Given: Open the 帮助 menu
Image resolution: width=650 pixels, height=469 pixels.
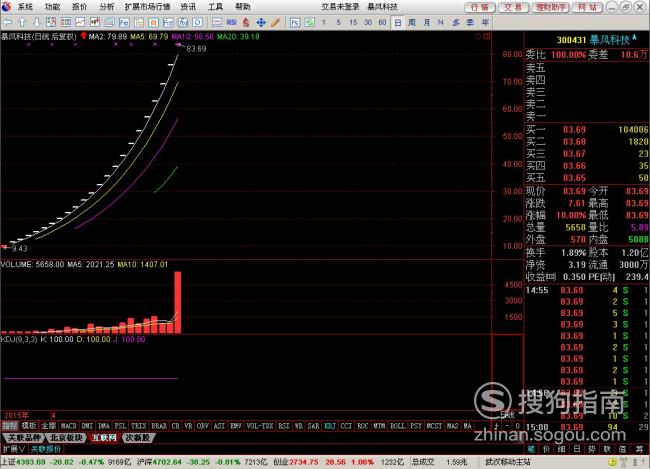Looking at the screenshot, I should (x=243, y=7).
